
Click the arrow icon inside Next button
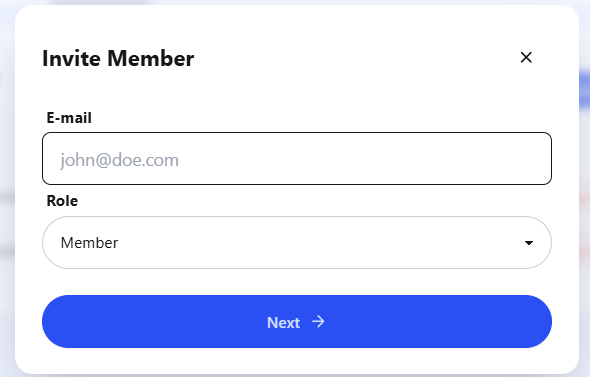[318, 322]
